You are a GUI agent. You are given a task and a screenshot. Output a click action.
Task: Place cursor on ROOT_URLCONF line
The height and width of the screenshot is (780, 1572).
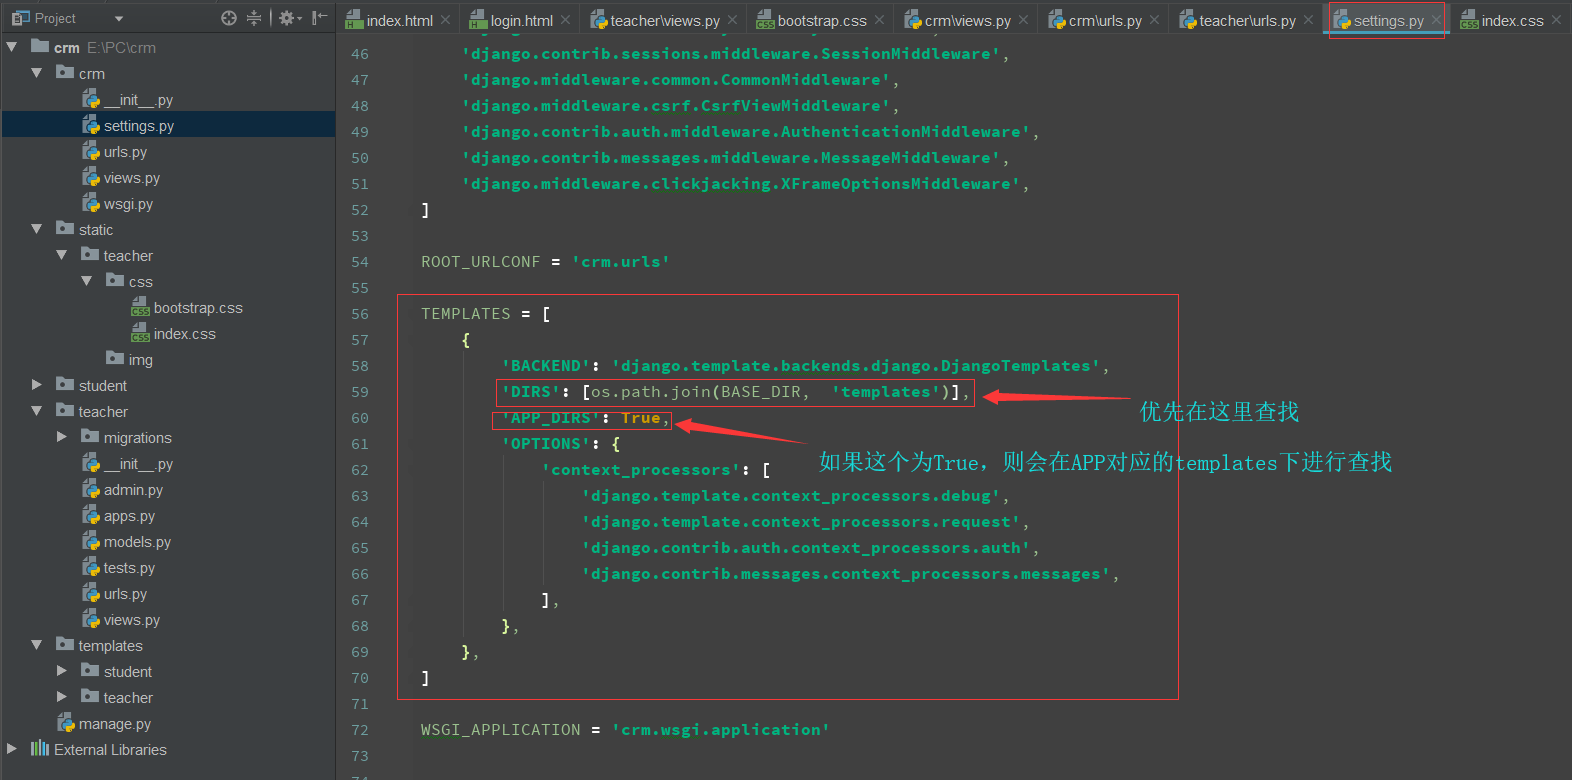tap(545, 262)
